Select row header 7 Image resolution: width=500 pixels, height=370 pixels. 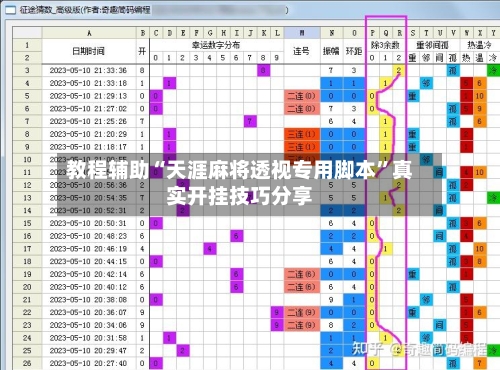[x=27, y=121]
